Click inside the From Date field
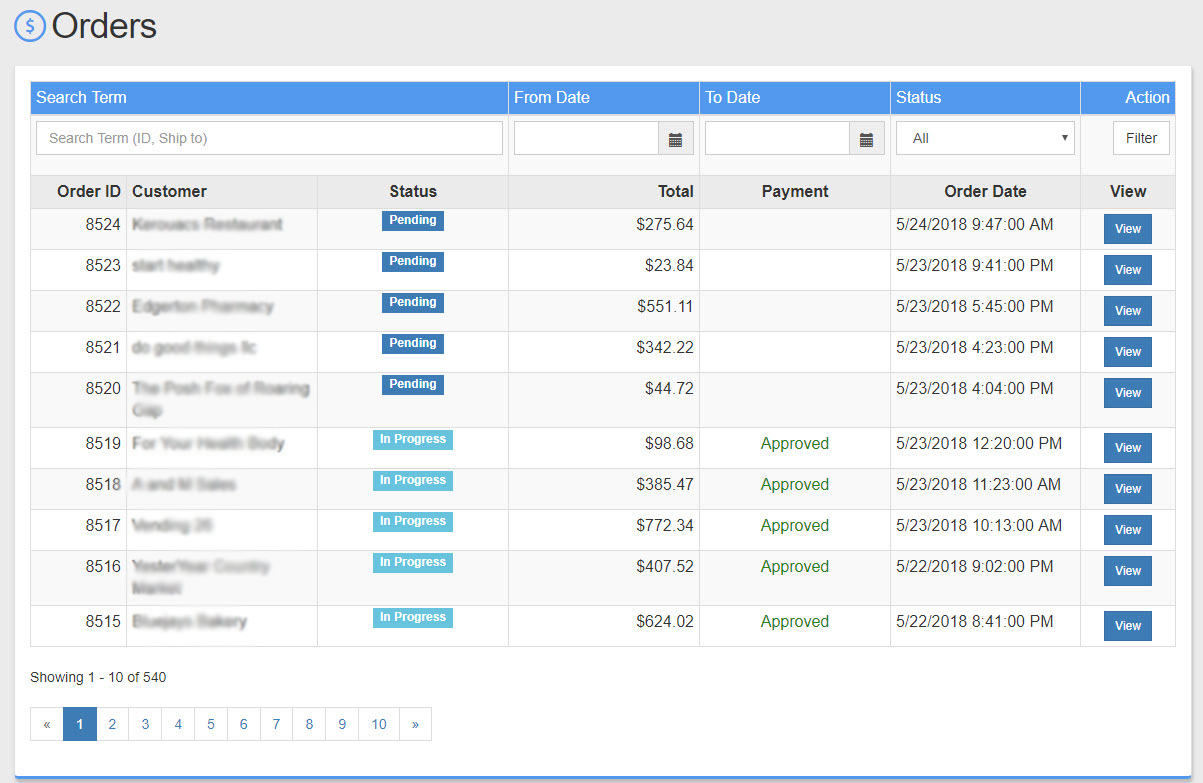1203x783 pixels. 586,139
